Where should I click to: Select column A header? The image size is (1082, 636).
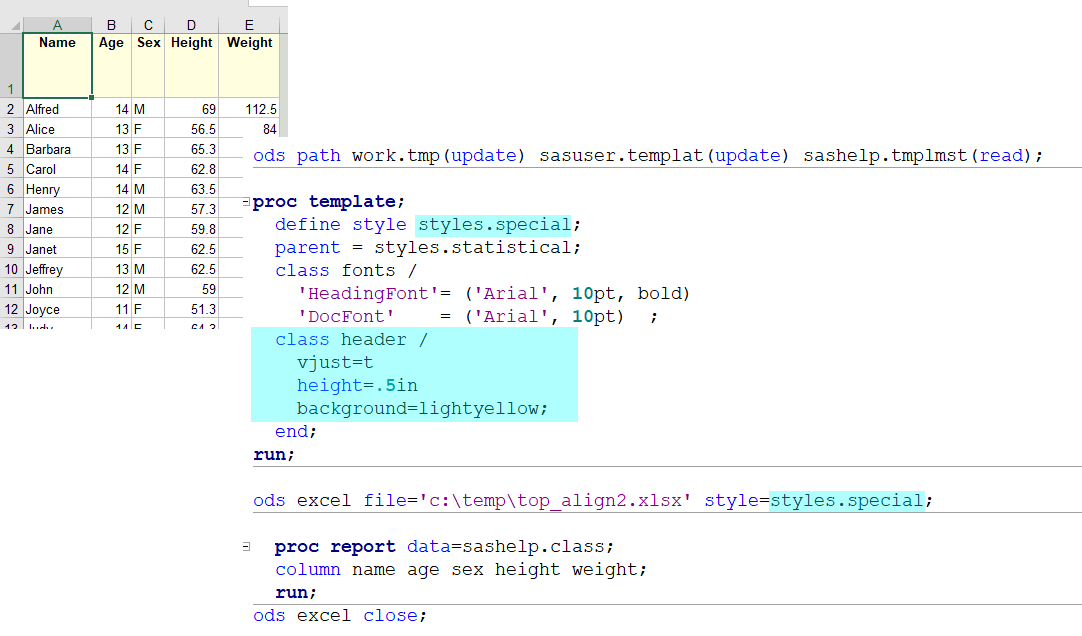tap(57, 25)
